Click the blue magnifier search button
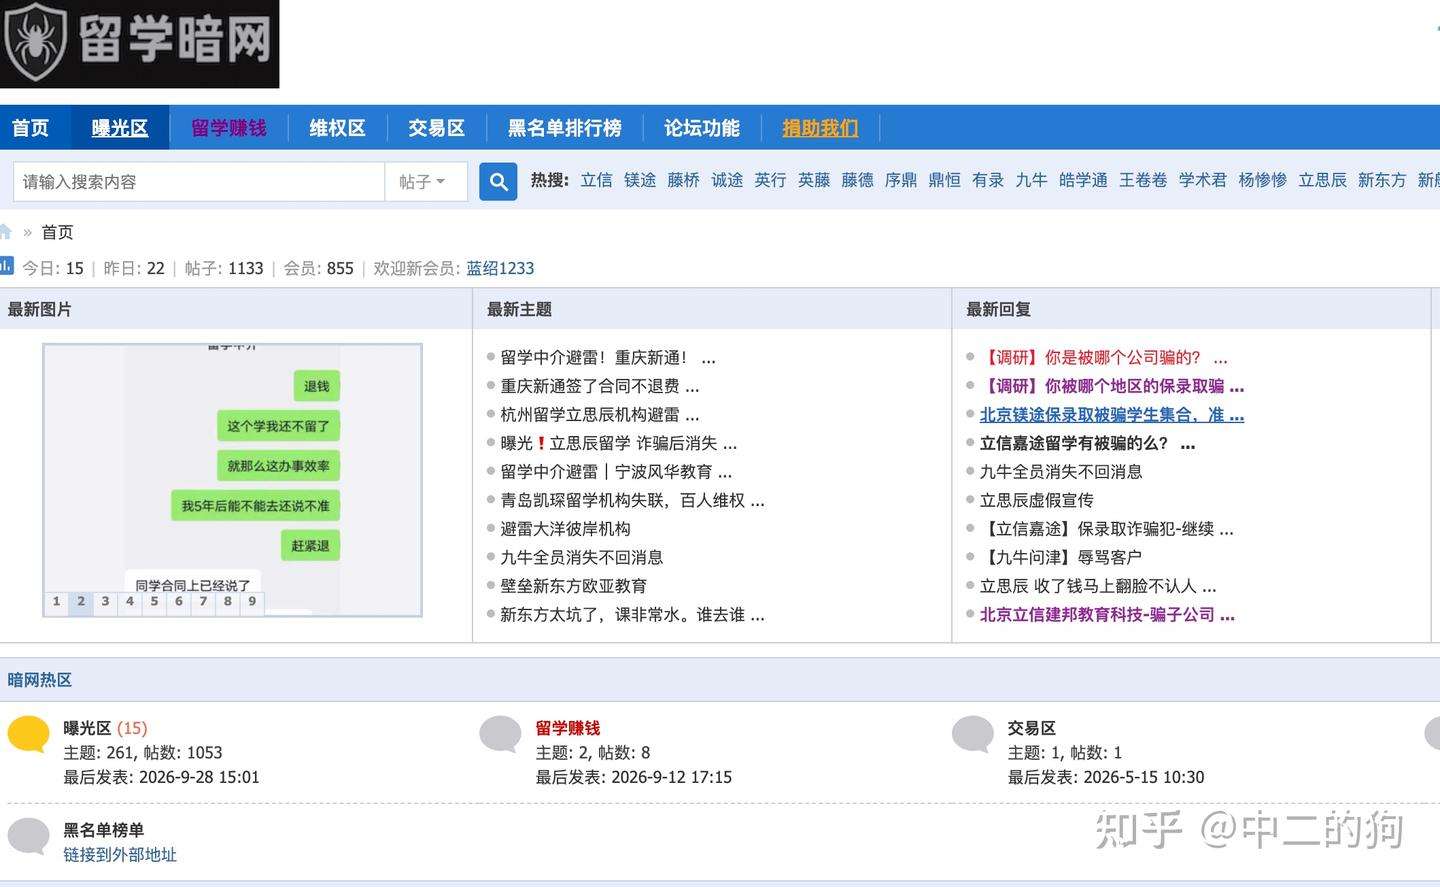 (498, 182)
